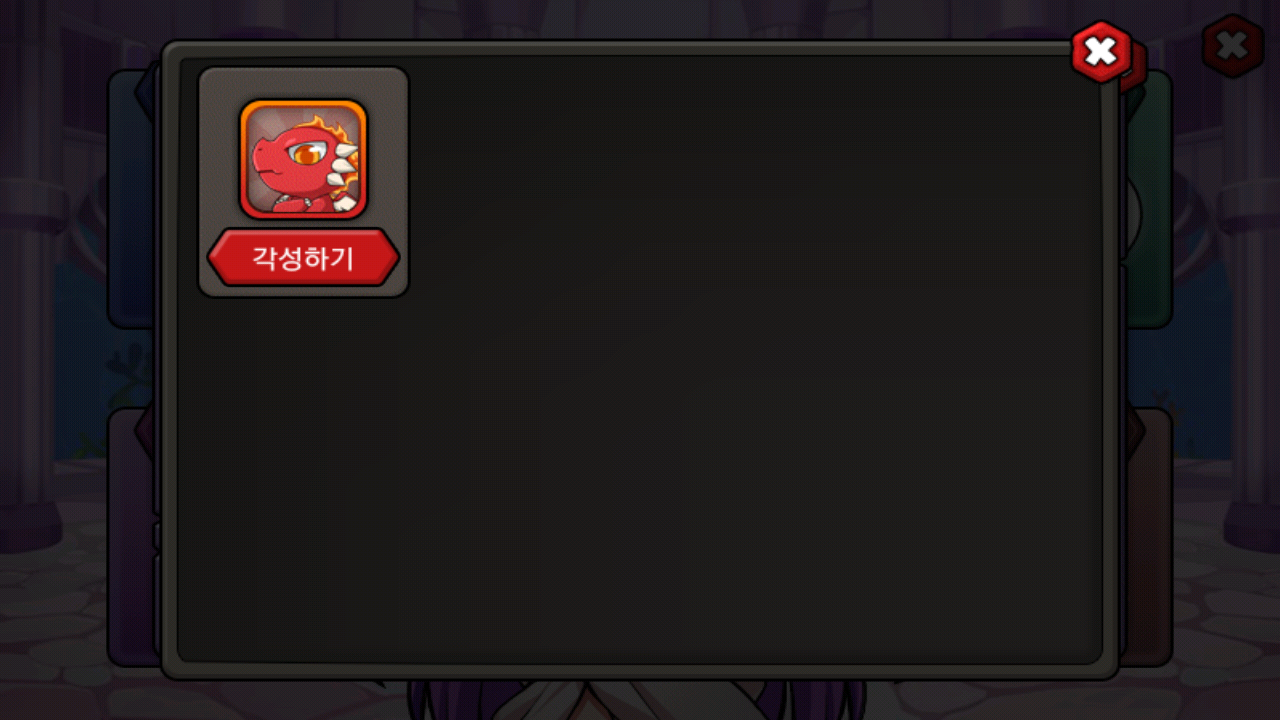Tap the 각성하기 awaken button

pyautogui.click(x=303, y=258)
